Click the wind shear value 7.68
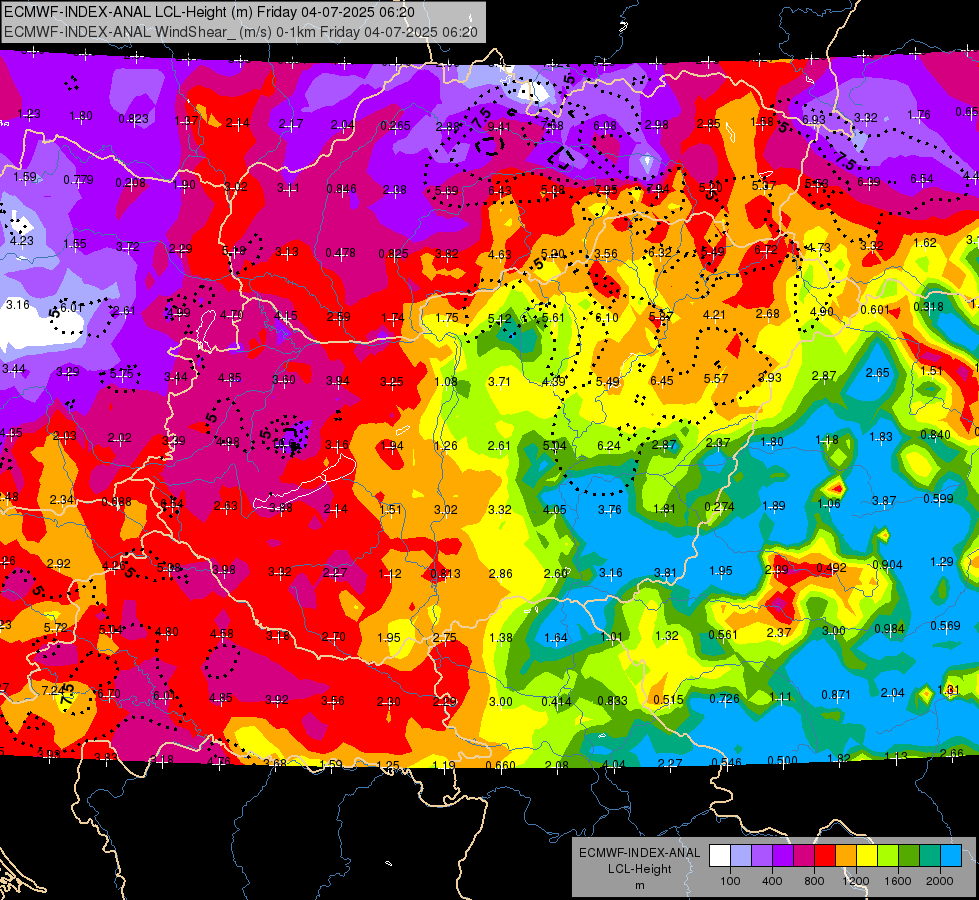The image size is (979, 900). coord(552,126)
